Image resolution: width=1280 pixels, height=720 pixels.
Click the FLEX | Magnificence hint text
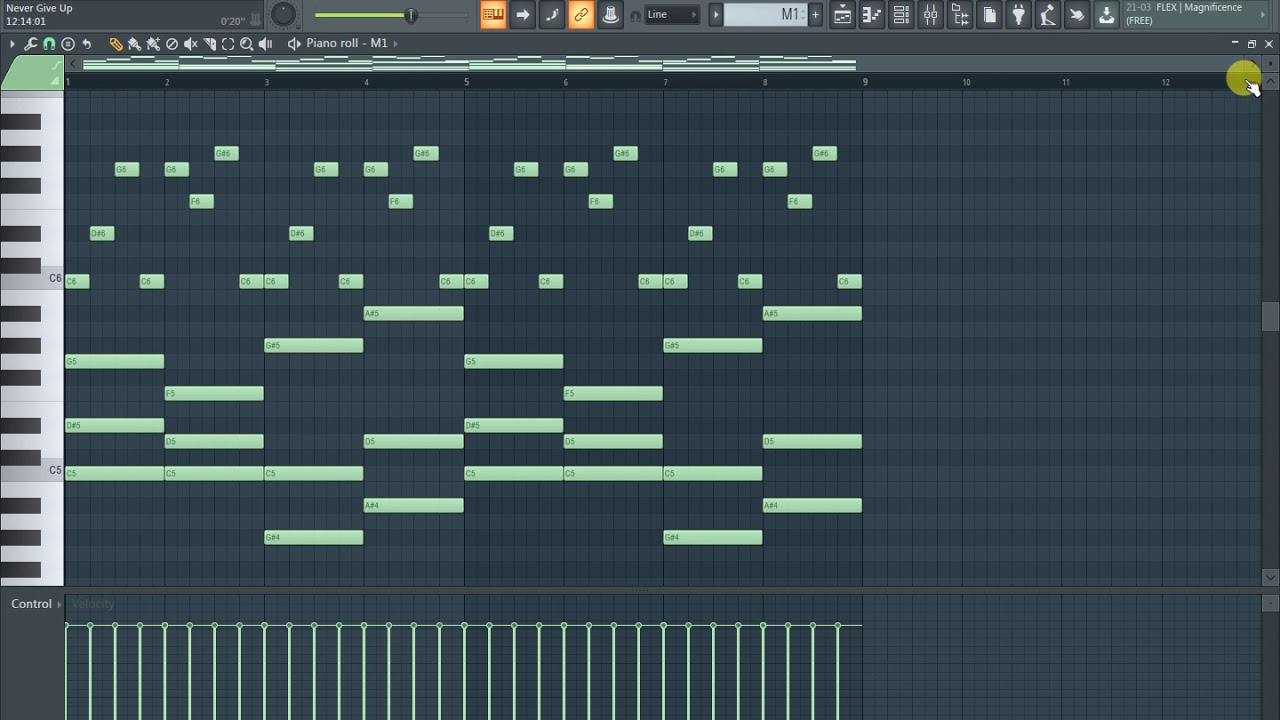tap(1199, 8)
